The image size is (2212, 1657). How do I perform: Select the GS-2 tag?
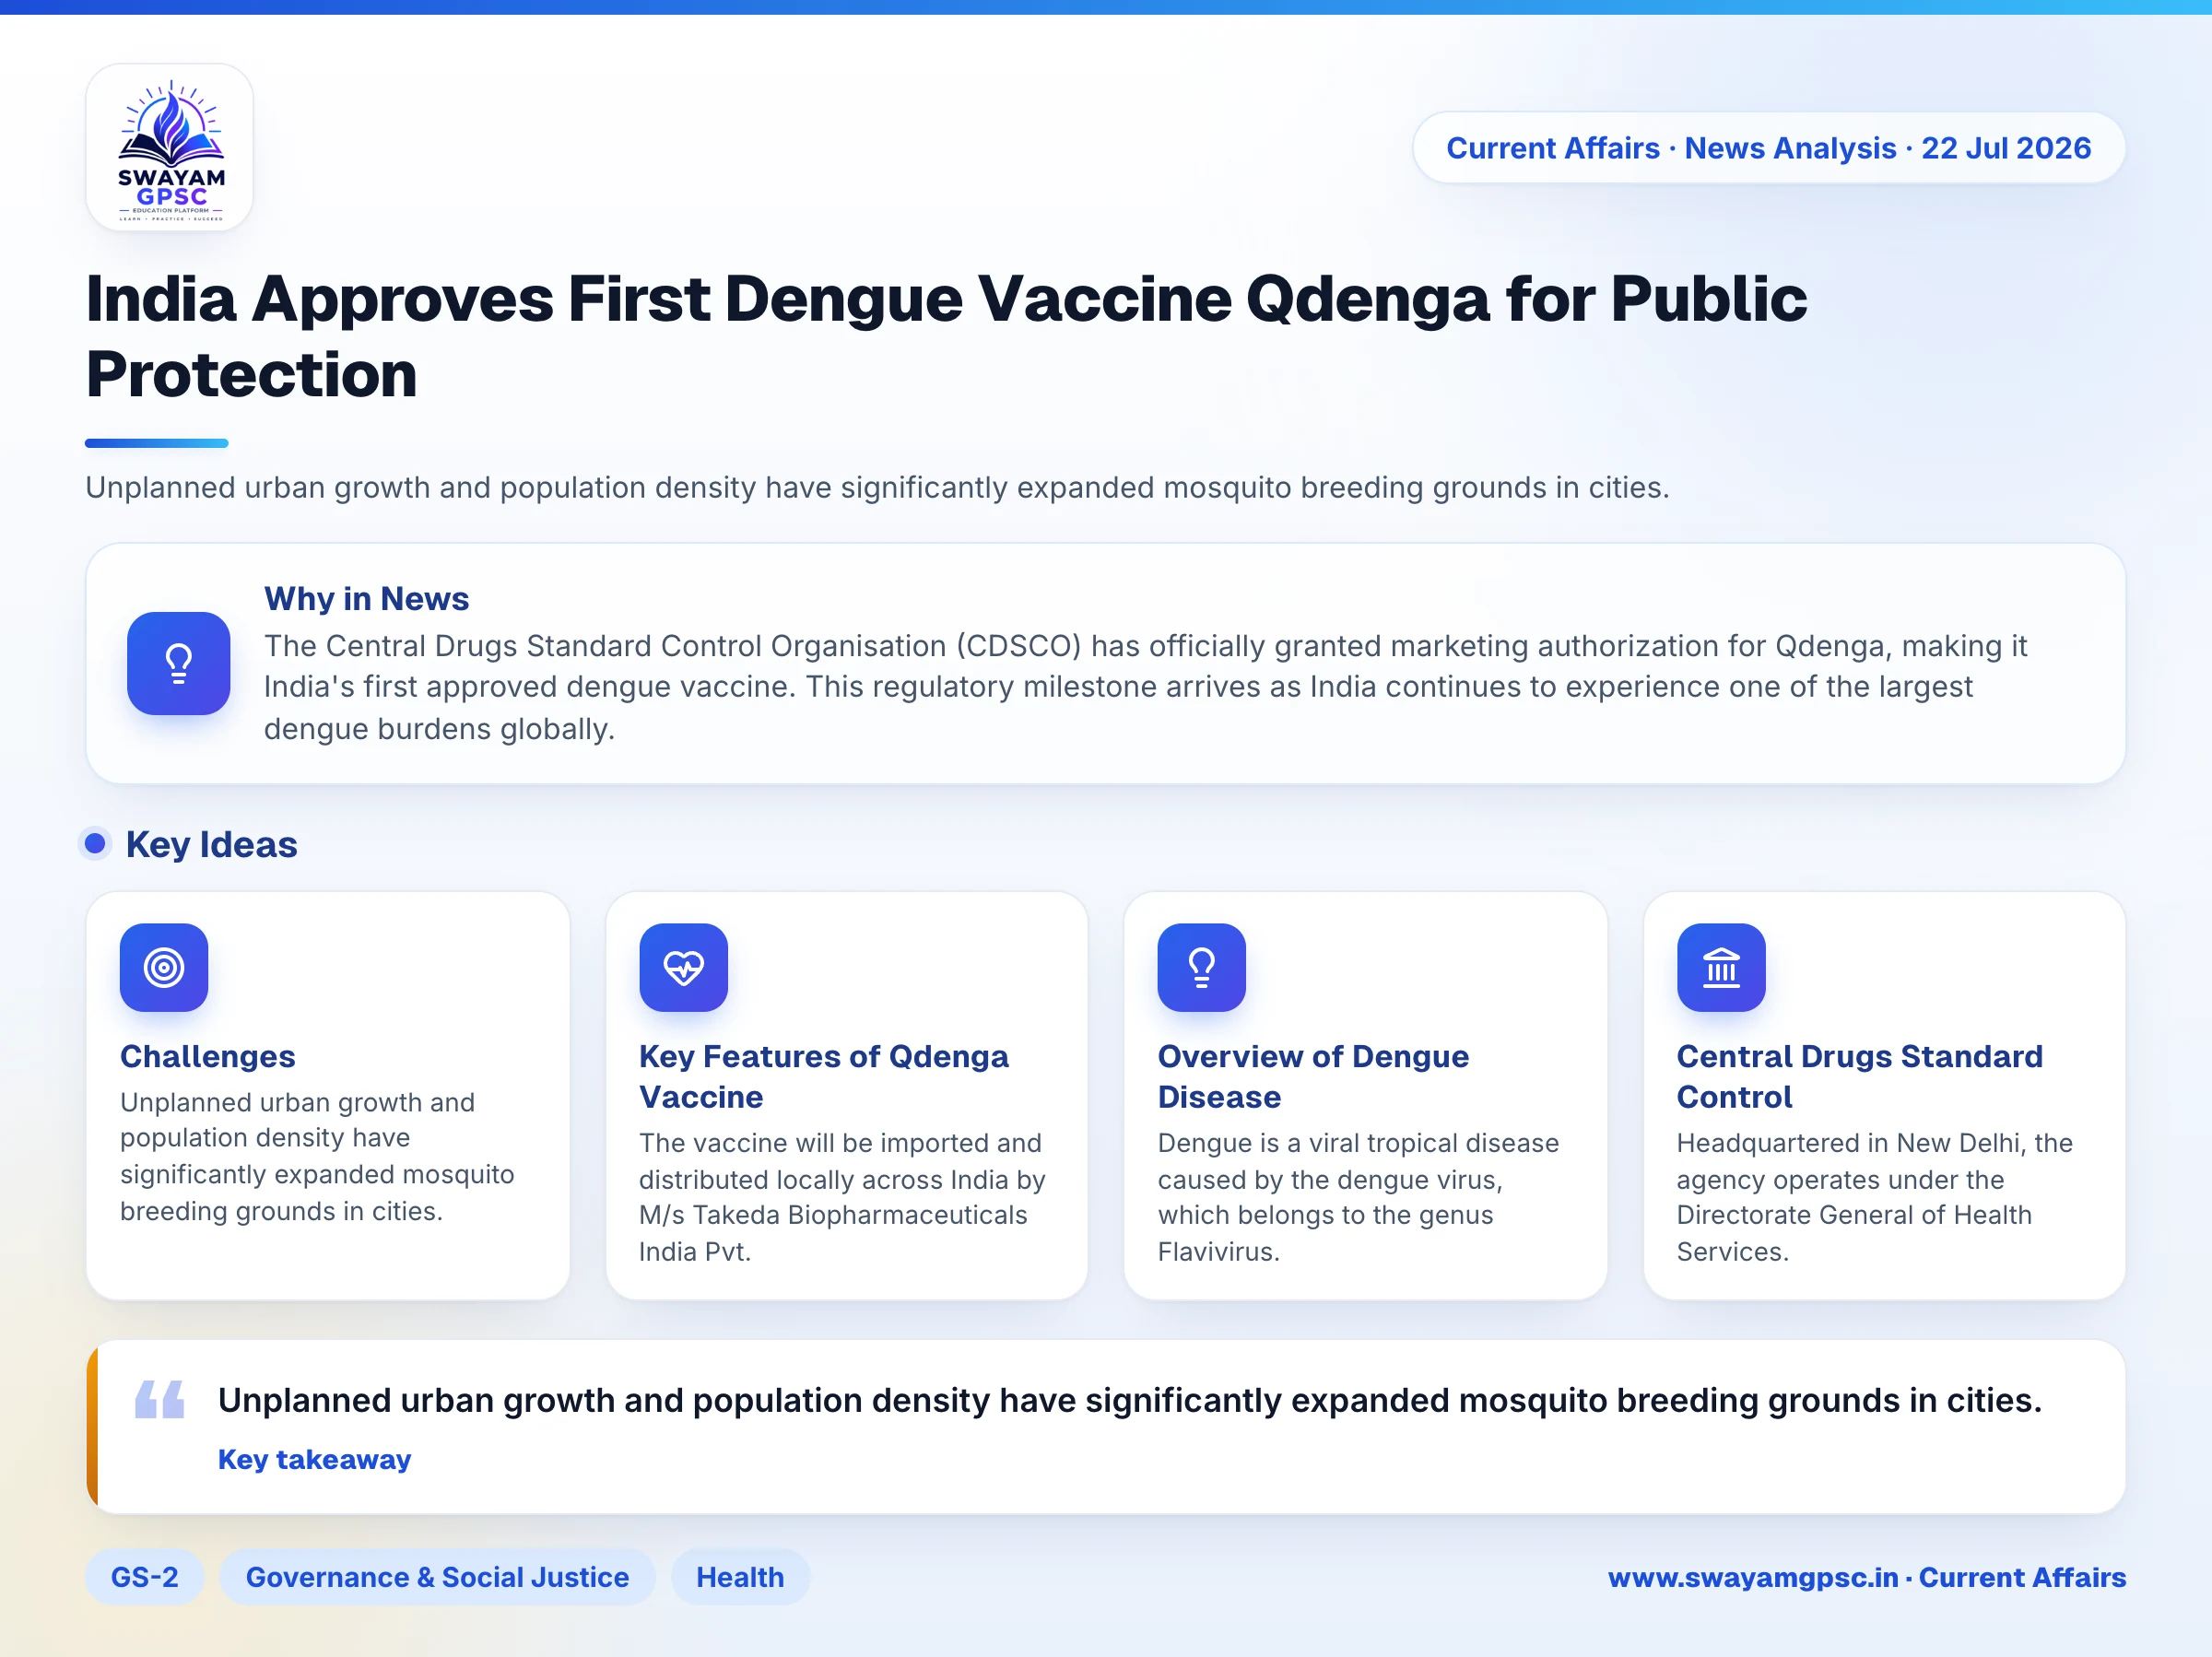[145, 1577]
